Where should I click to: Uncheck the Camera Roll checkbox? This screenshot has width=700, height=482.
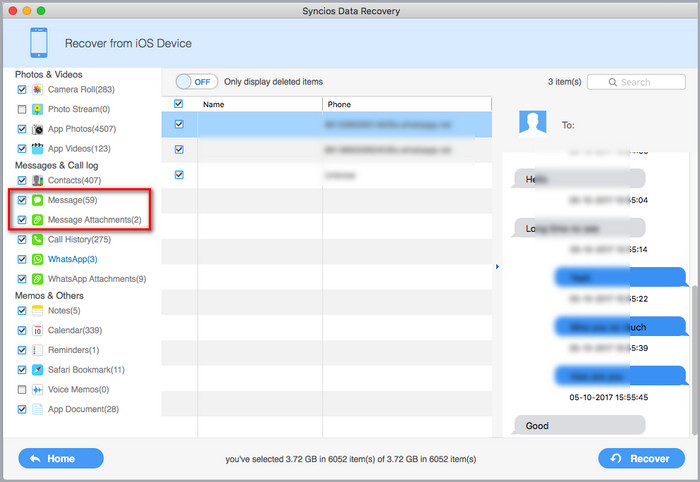coord(21,90)
